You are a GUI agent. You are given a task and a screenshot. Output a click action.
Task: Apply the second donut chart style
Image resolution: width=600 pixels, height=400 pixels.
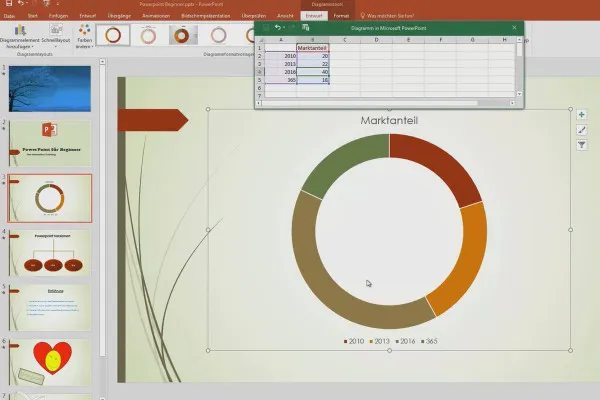coord(148,35)
